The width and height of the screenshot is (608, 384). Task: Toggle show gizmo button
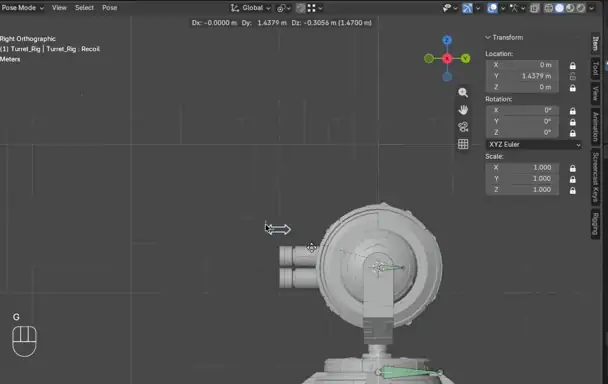467,8
